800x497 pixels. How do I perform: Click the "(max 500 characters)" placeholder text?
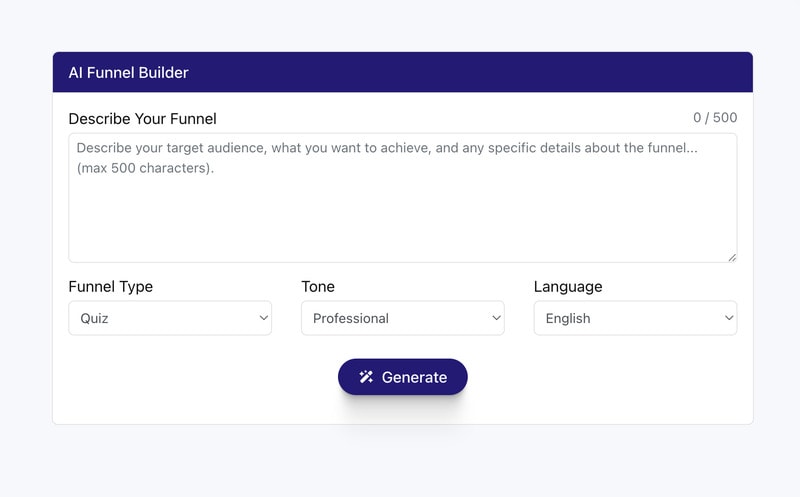pos(145,168)
